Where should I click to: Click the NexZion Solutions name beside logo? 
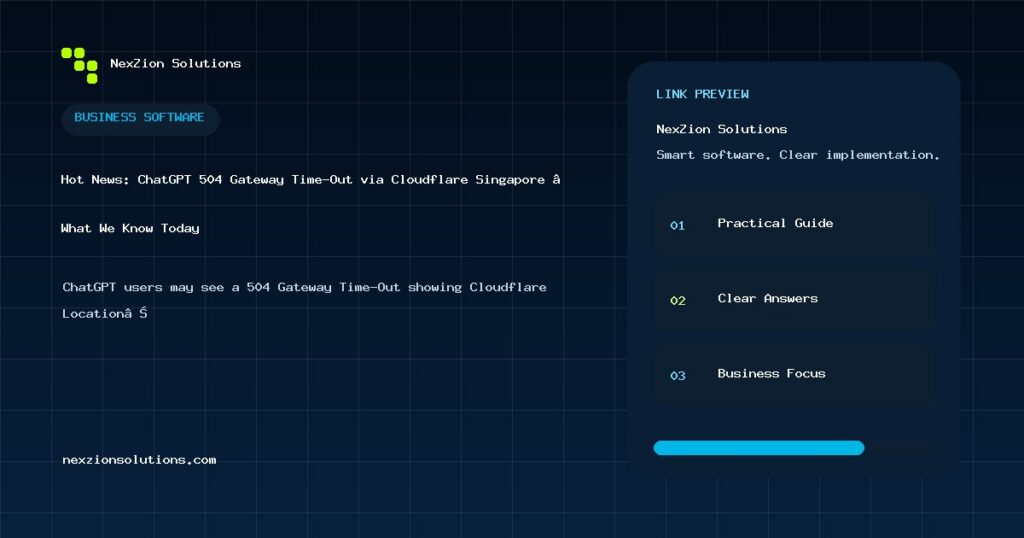click(x=175, y=63)
